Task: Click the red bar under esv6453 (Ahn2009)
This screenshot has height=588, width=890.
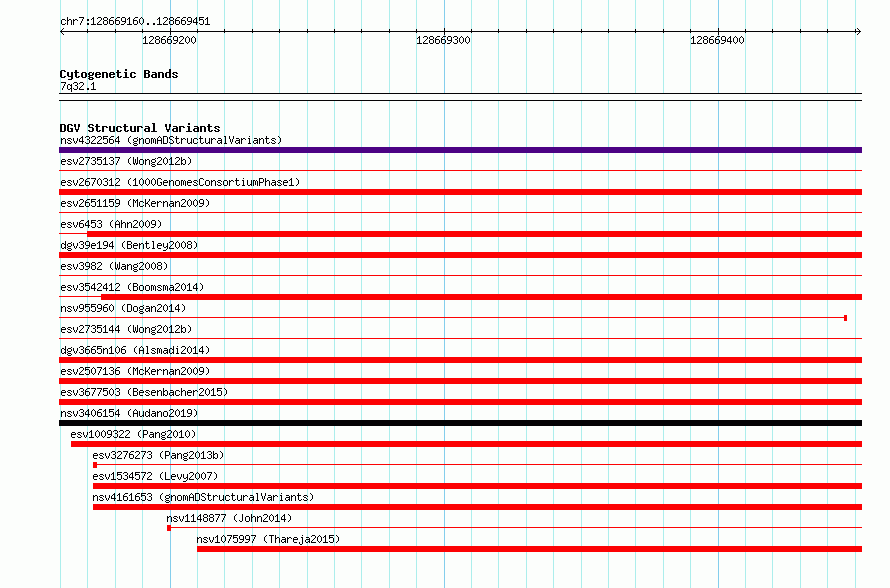Action: [x=475, y=234]
